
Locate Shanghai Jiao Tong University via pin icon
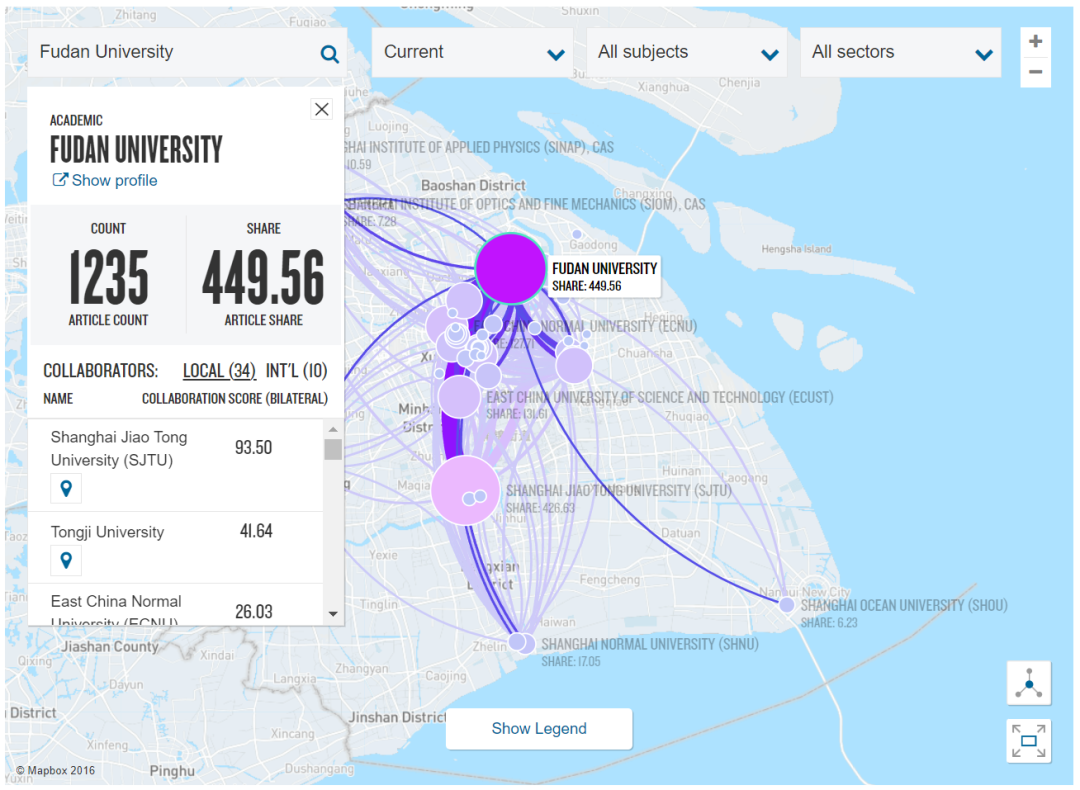pyautogui.click(x=66, y=488)
